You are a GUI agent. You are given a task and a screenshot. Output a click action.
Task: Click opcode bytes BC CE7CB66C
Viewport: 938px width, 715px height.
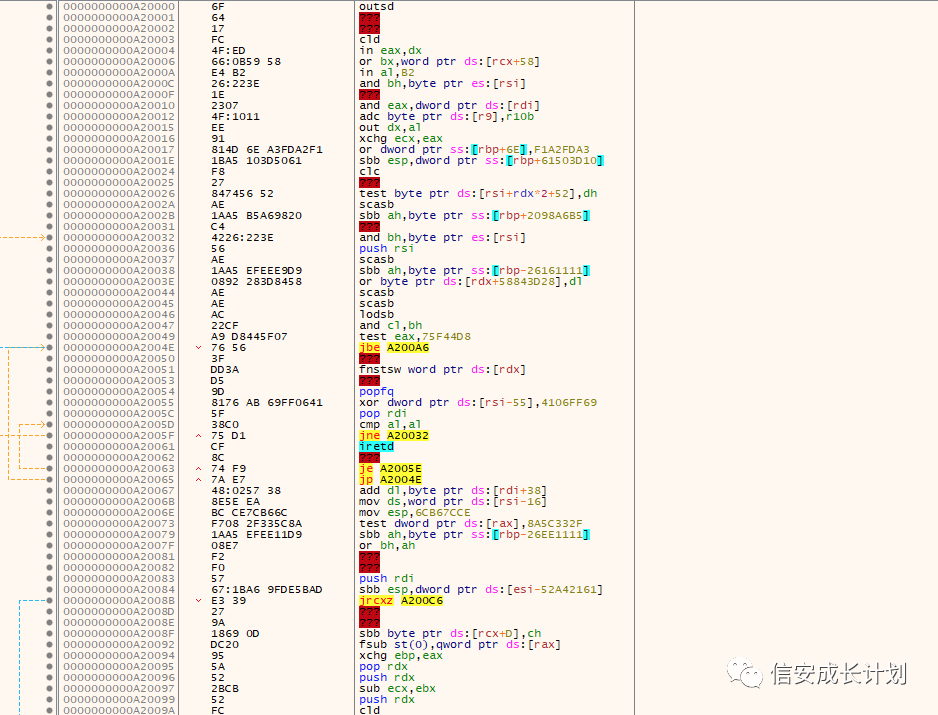point(249,513)
